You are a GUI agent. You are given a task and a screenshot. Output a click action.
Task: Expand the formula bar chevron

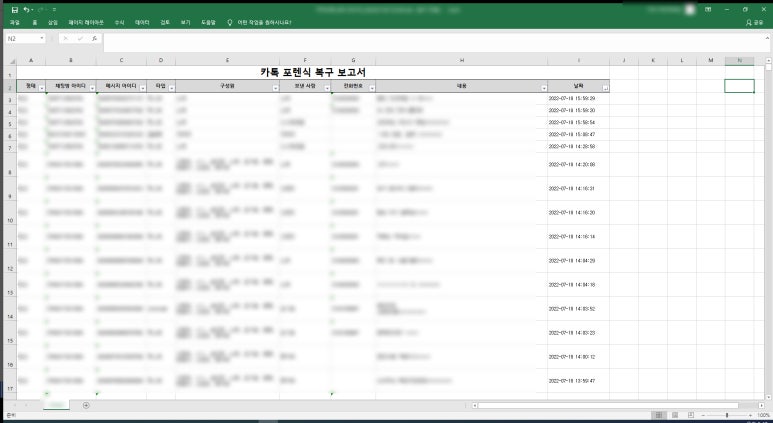pyautogui.click(x=767, y=38)
